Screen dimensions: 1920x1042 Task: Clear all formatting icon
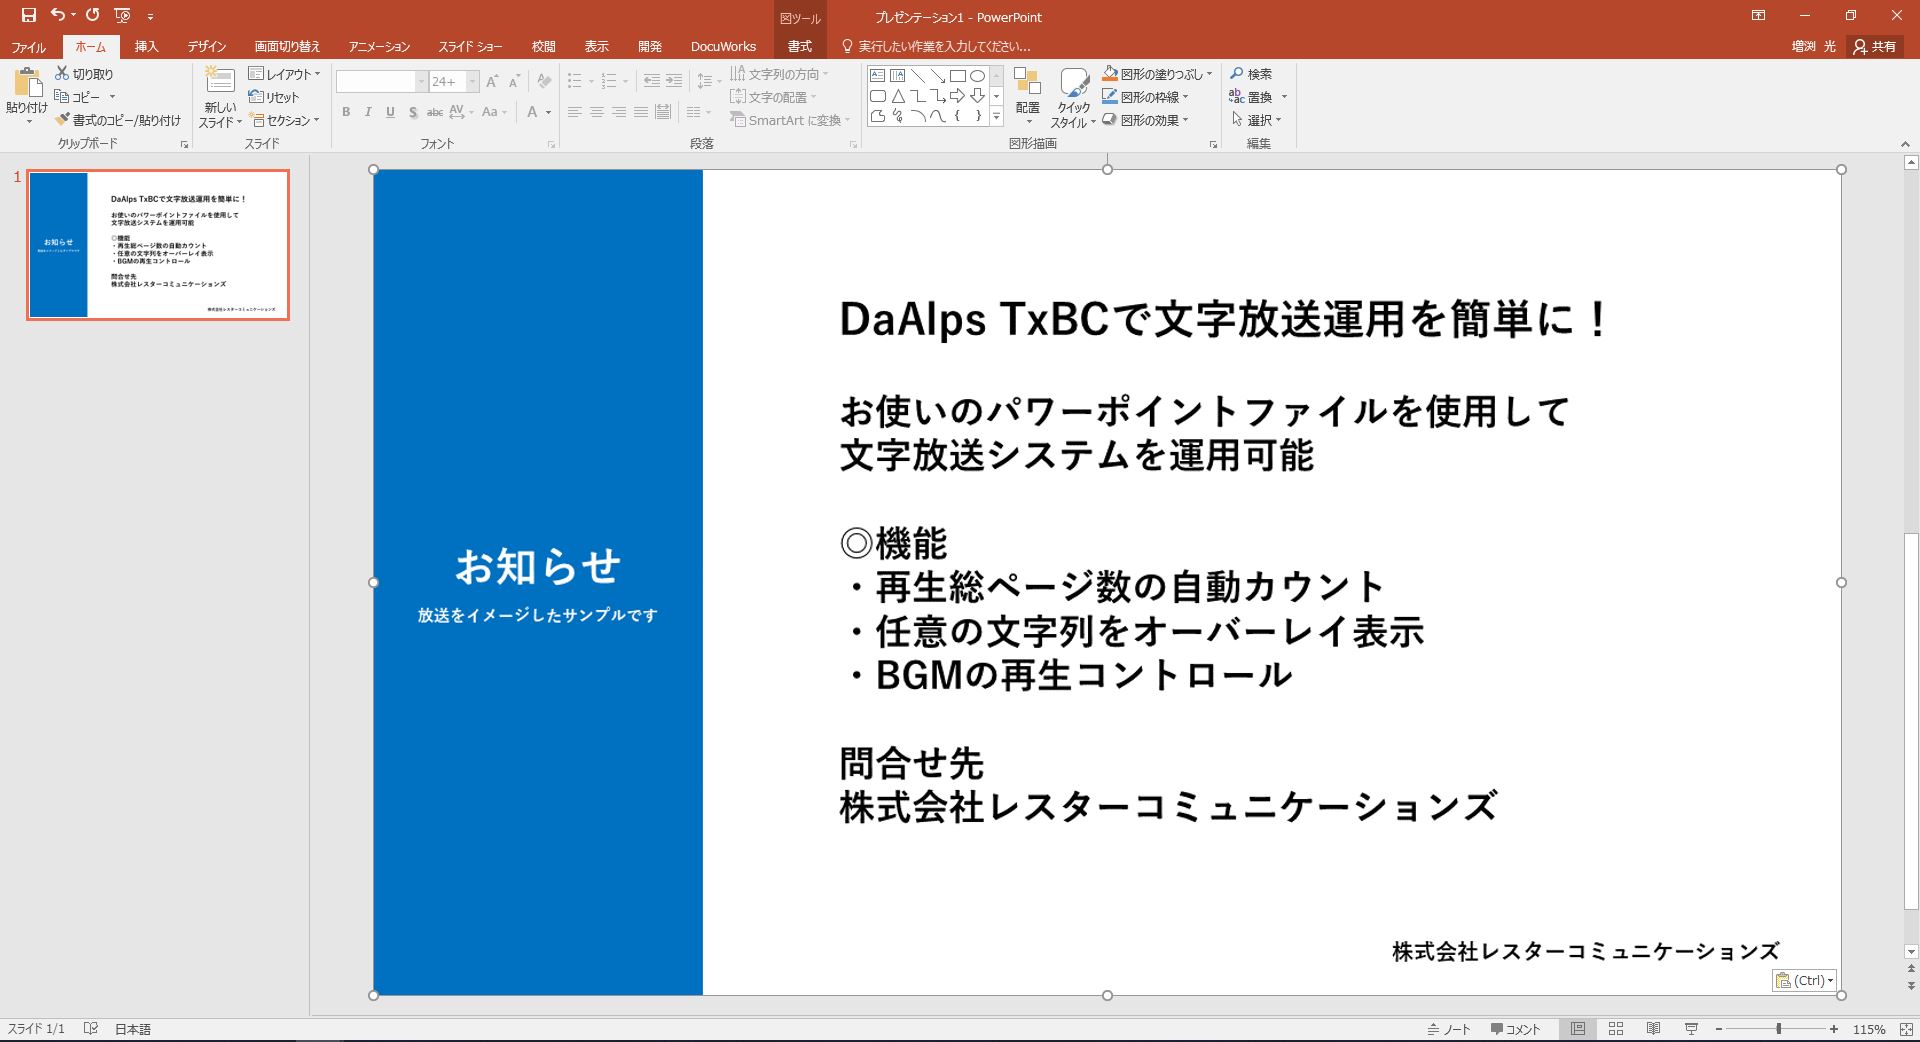544,81
